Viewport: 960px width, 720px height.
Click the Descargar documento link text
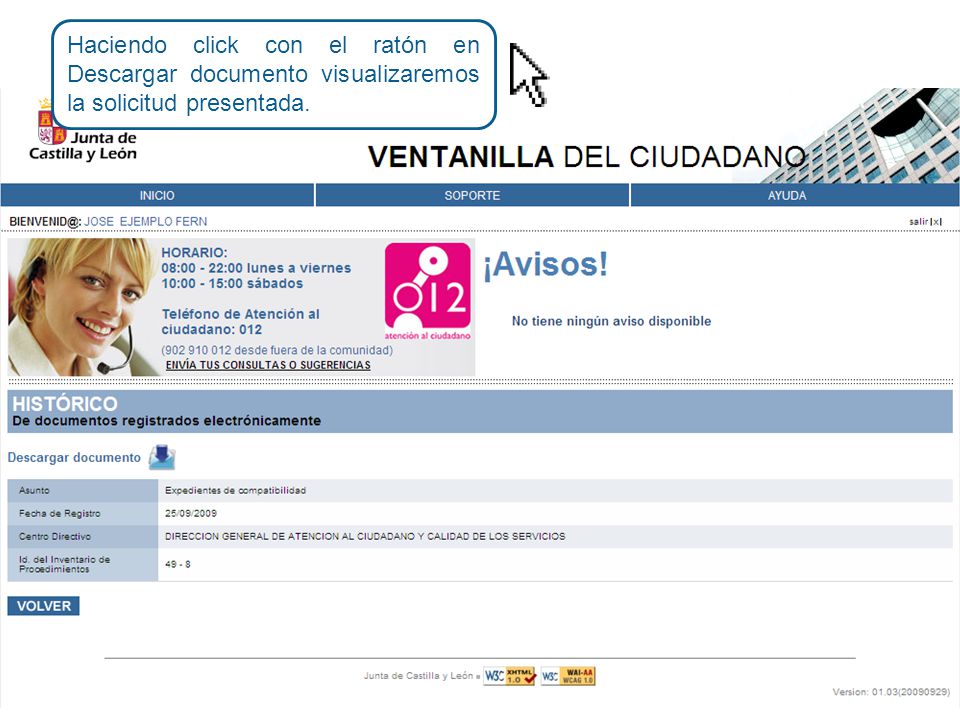click(74, 457)
